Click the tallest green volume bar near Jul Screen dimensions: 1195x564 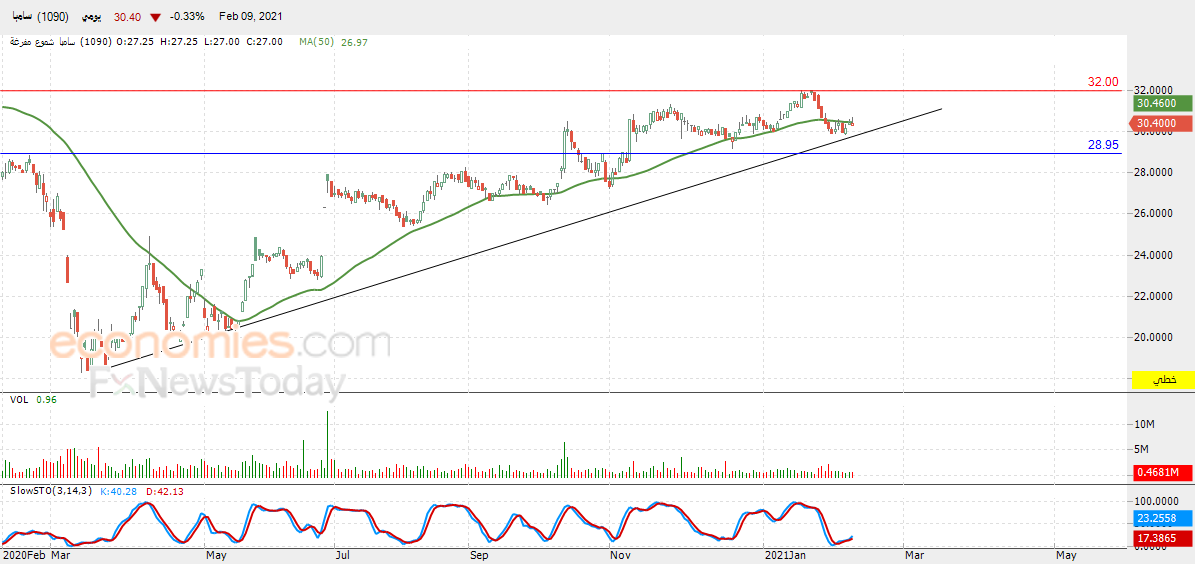pos(328,444)
